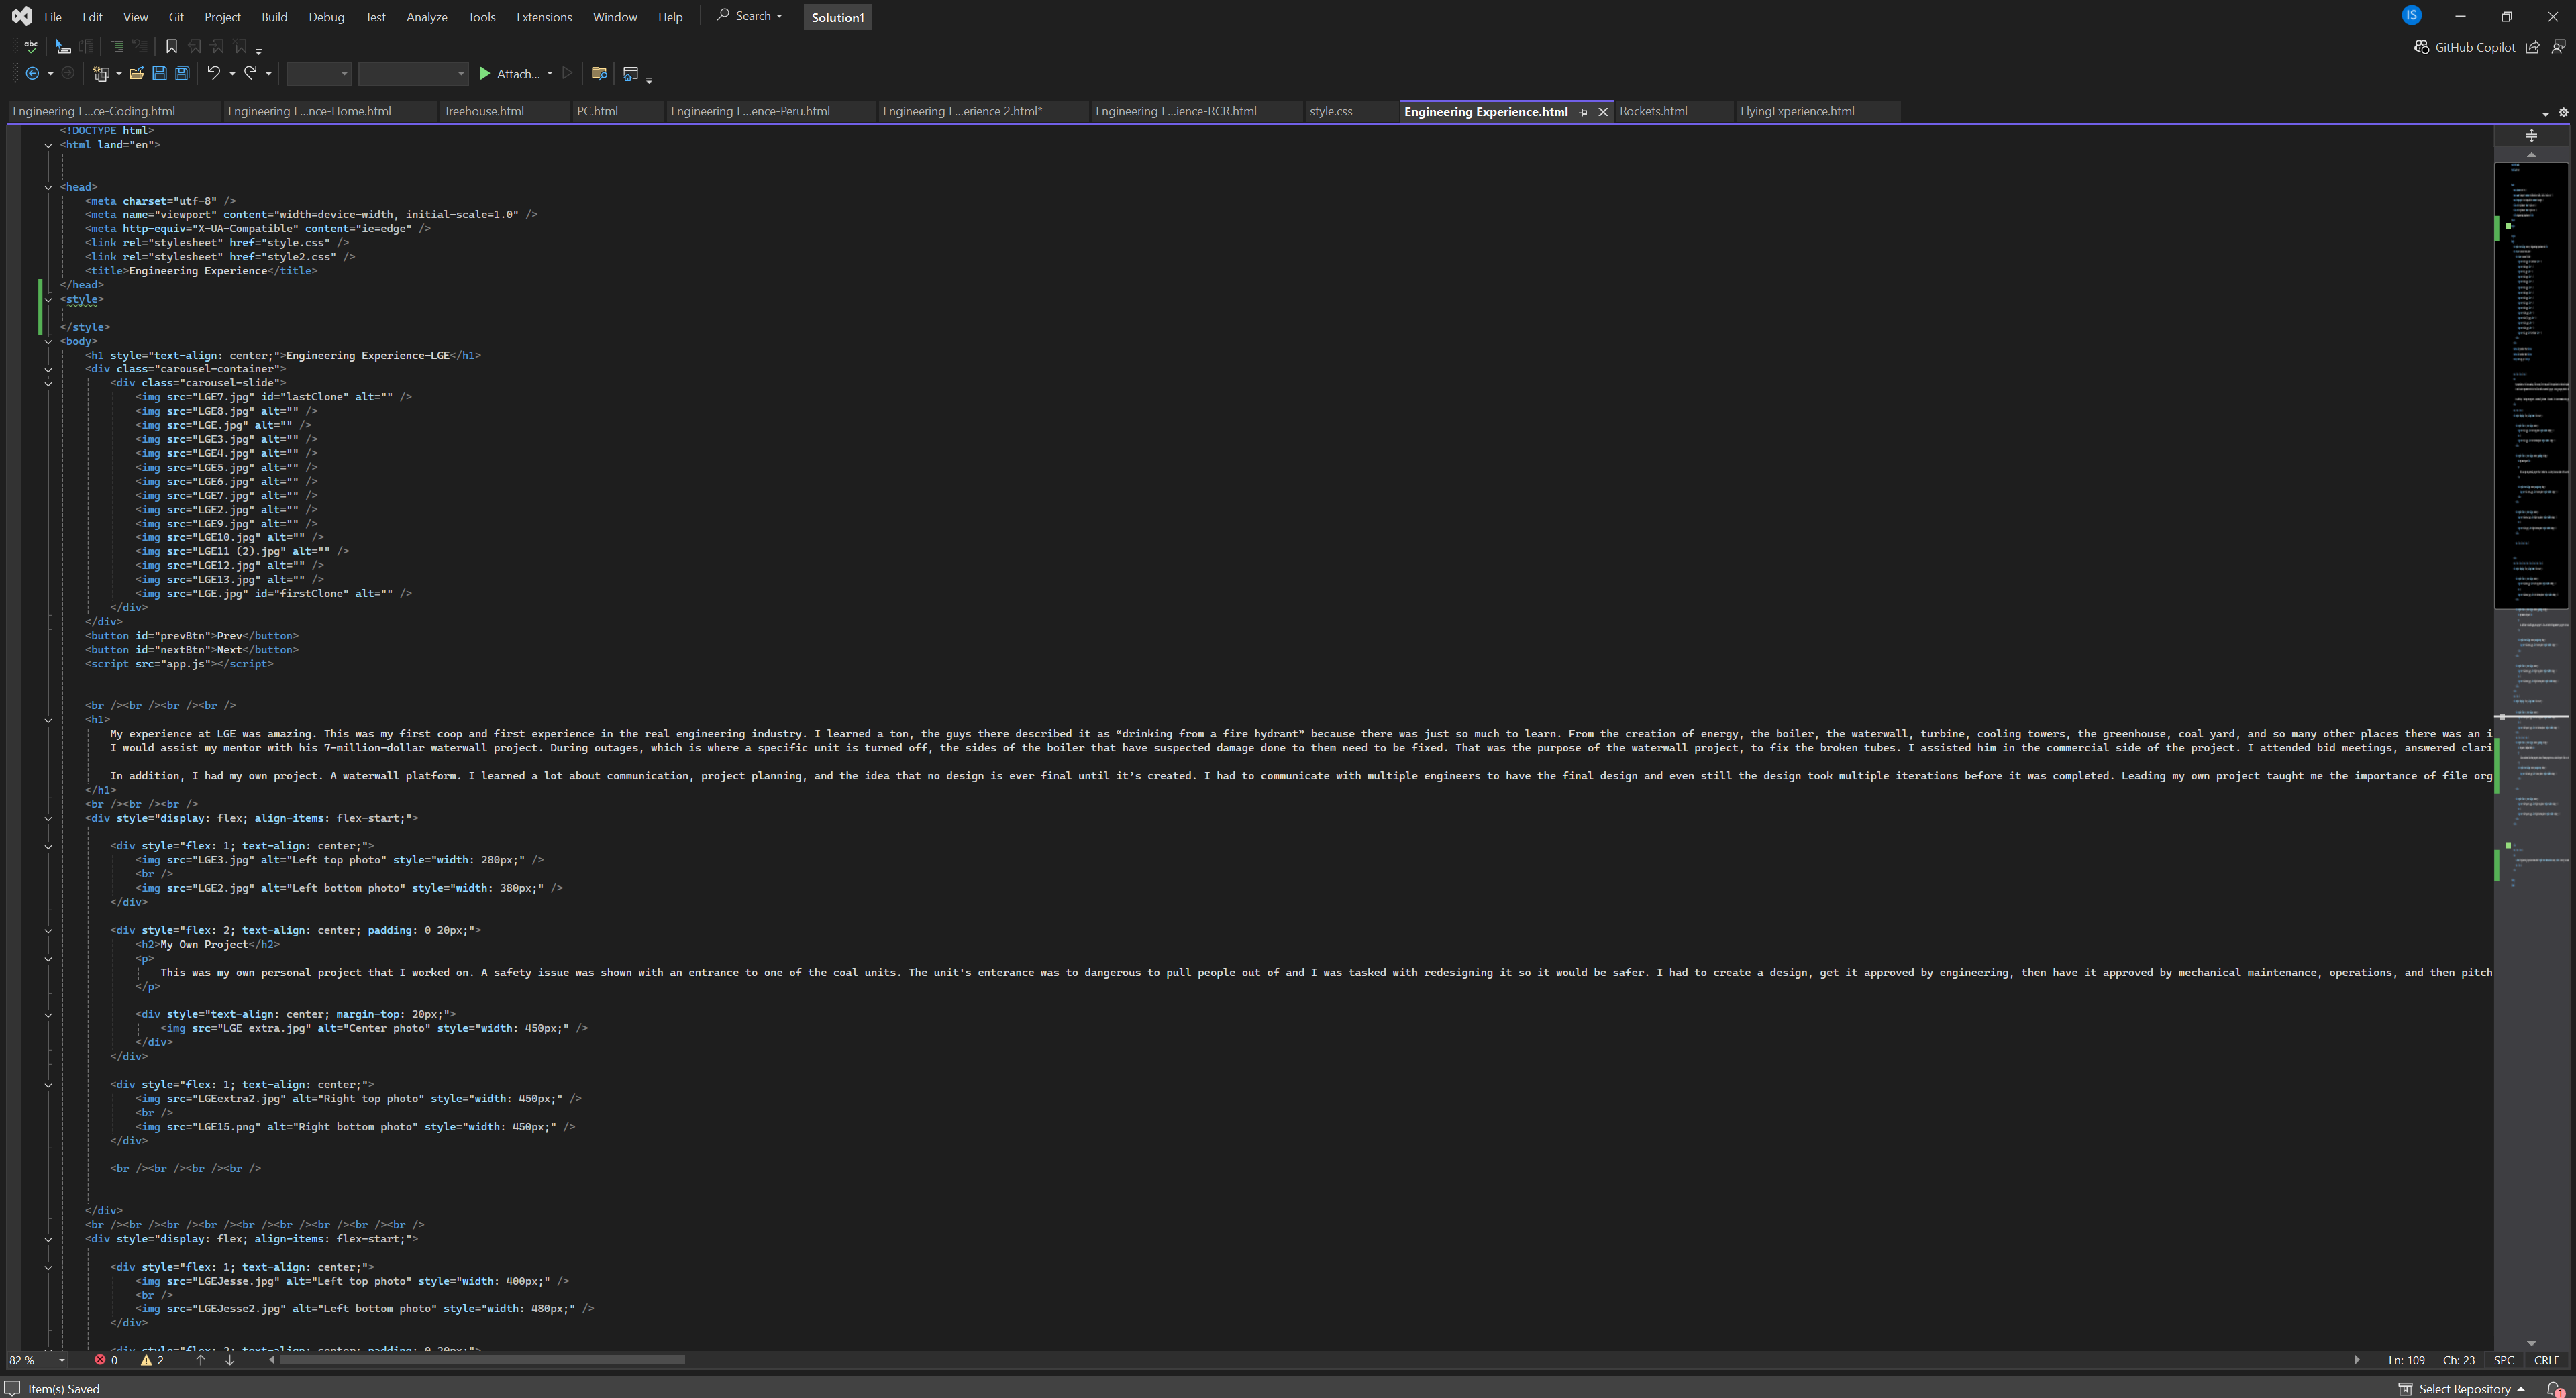Open the solution platforms combo box
This screenshot has height=1398, width=2576.
pos(413,73)
